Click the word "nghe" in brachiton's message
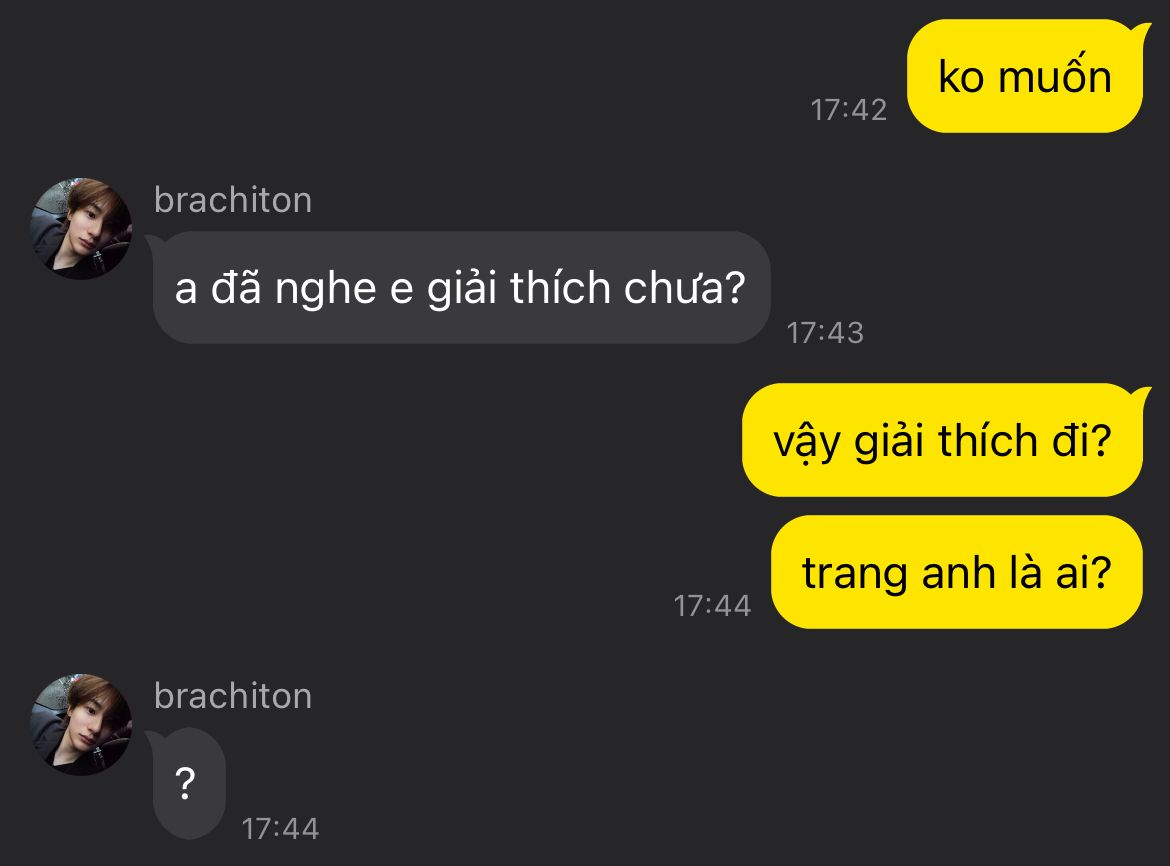Image resolution: width=1170 pixels, height=866 pixels. click(325, 289)
